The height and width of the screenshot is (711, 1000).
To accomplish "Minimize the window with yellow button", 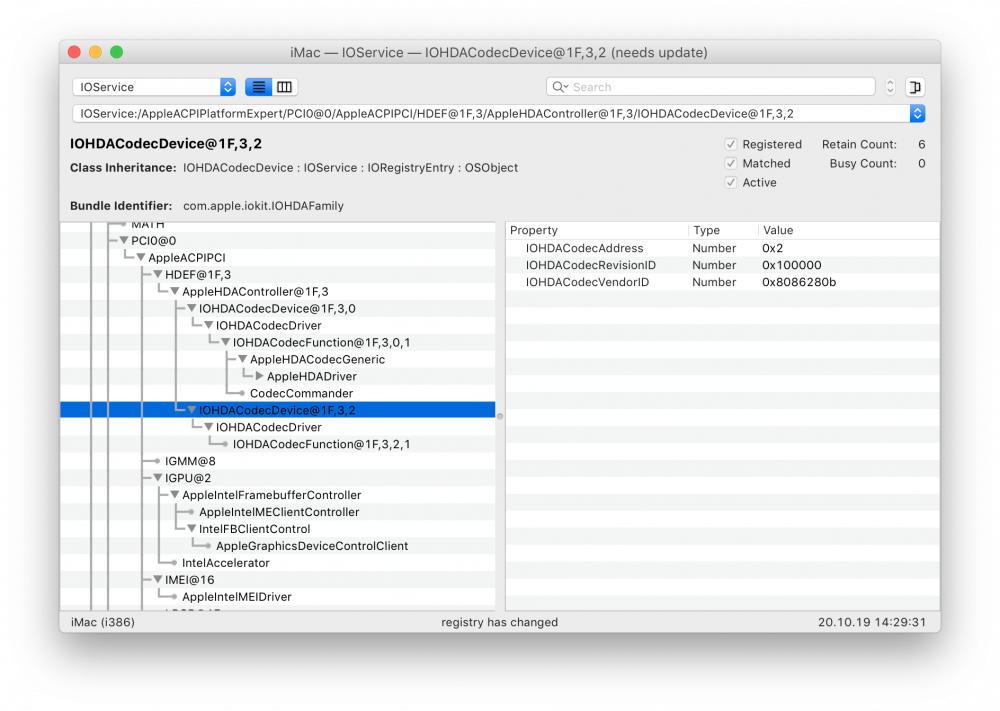I will pos(95,52).
